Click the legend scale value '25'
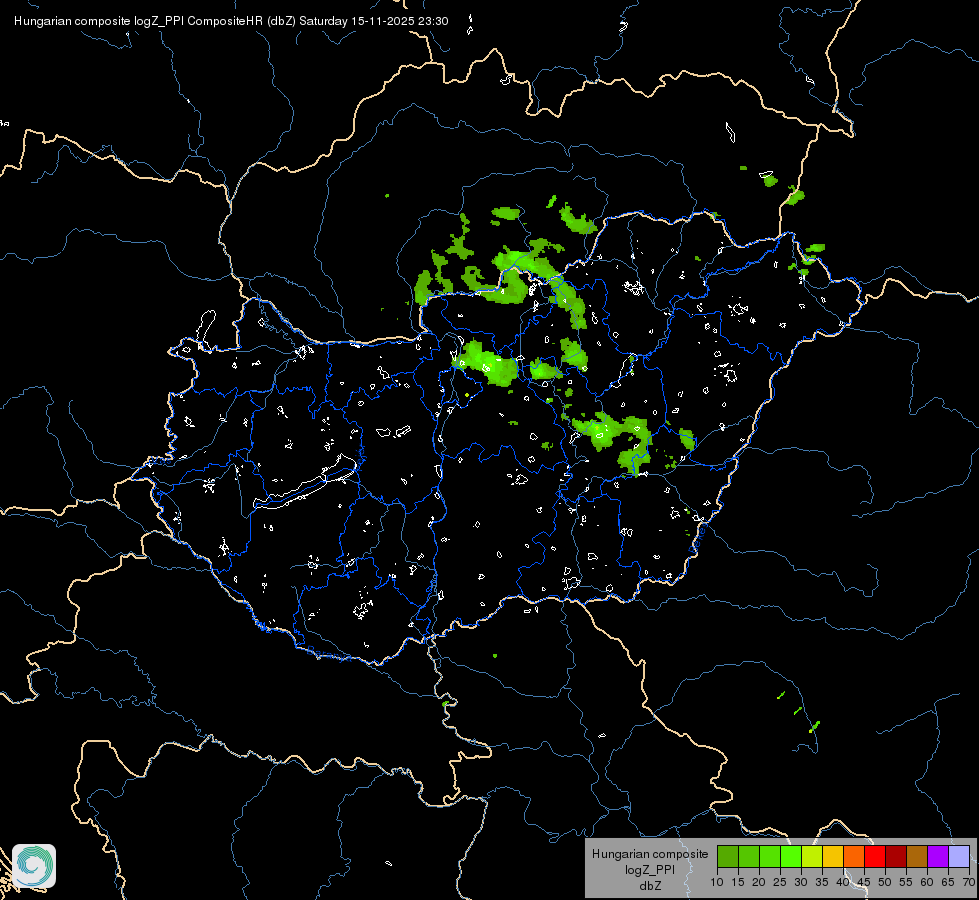Image resolution: width=979 pixels, height=900 pixels. (780, 883)
